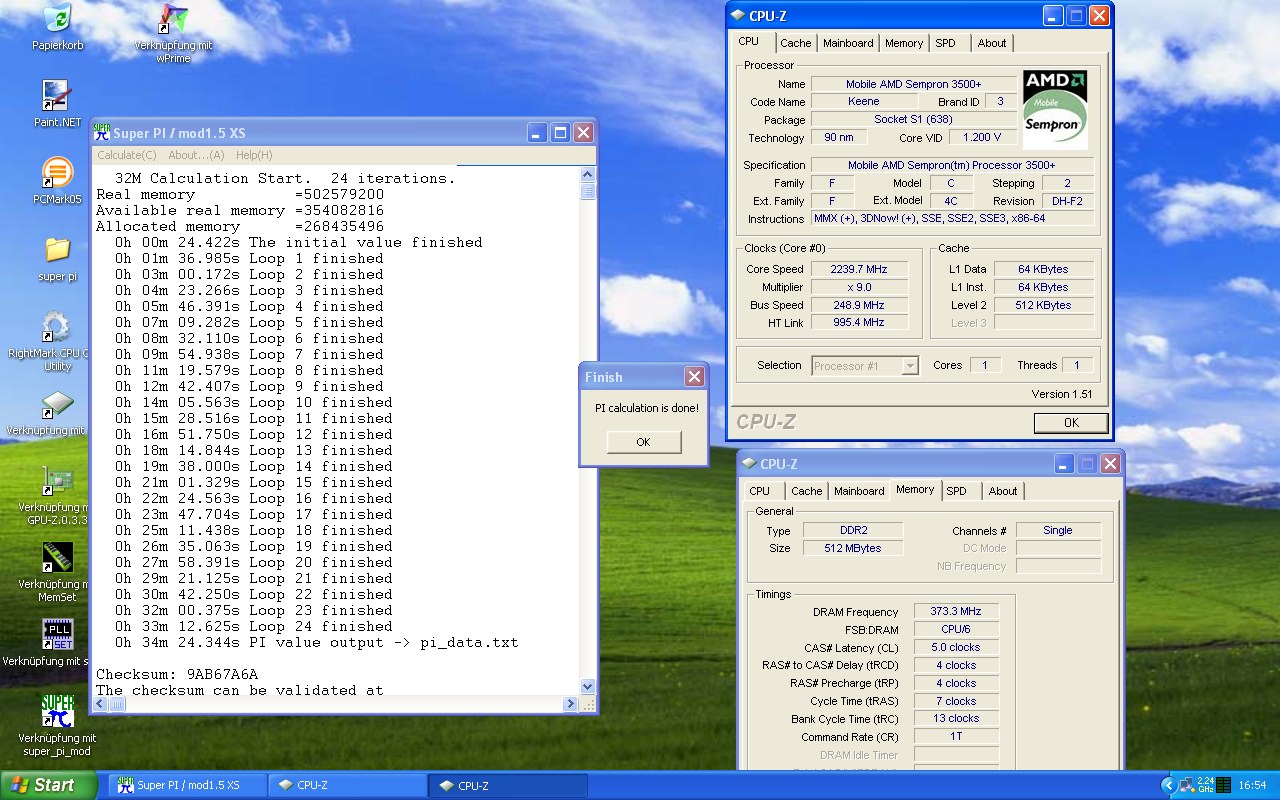Click the Multiplier x 9.0 field
The image size is (1280, 800).
click(x=859, y=287)
